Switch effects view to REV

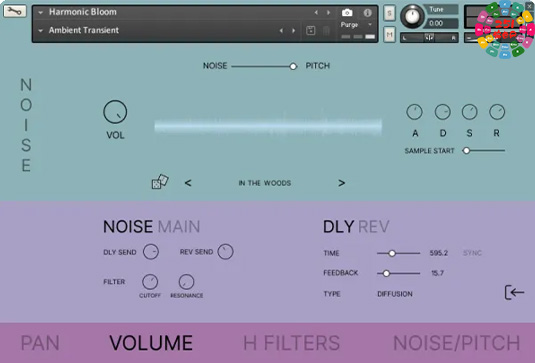coord(374,227)
